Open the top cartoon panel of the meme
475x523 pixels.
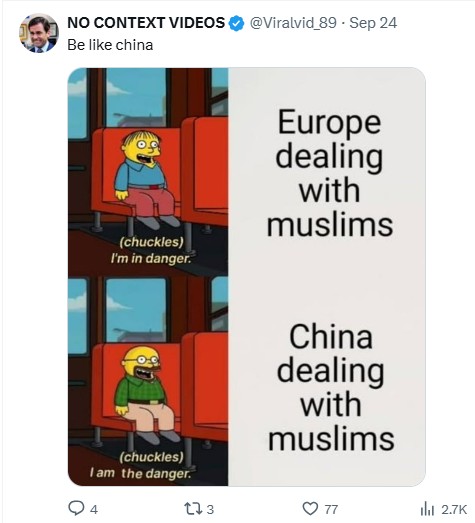(148, 172)
